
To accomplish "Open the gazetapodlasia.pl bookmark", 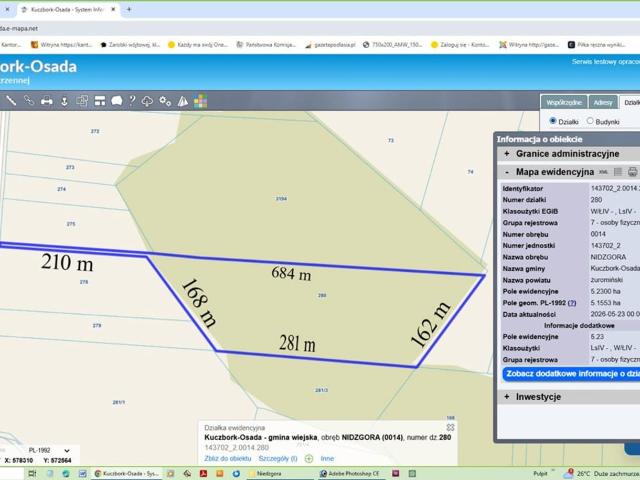I will (x=330, y=45).
